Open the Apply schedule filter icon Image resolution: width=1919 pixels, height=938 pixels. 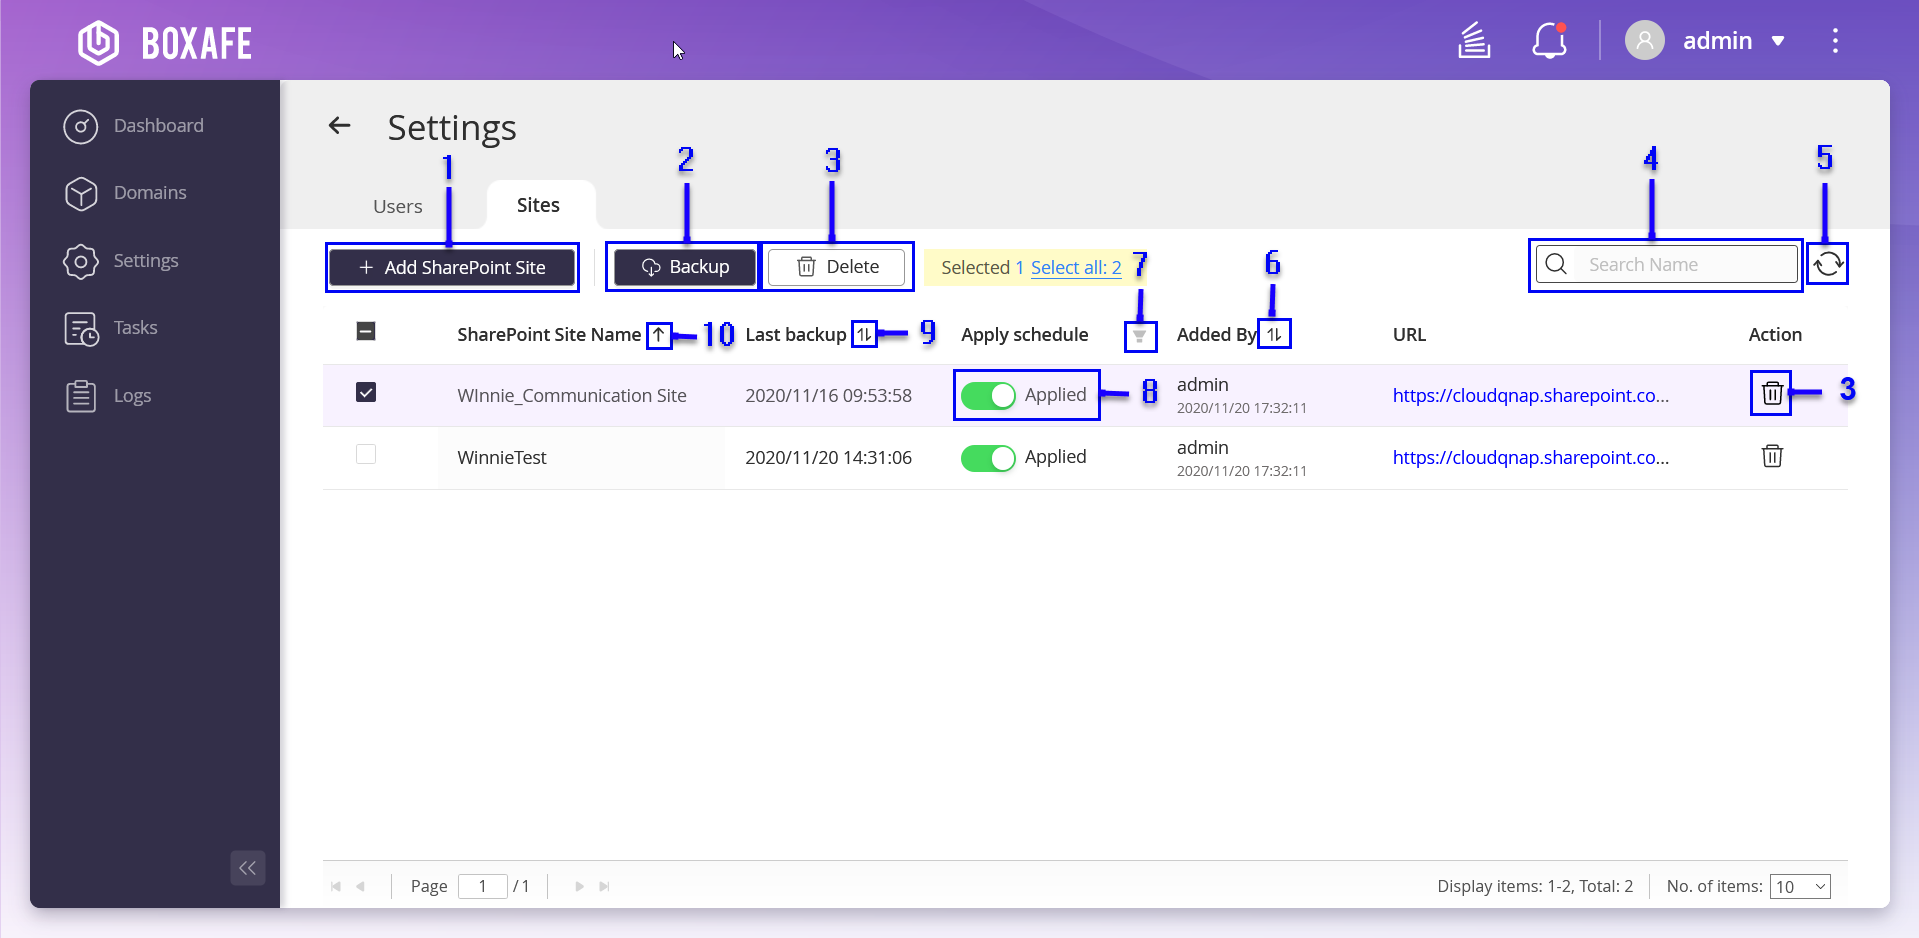[1139, 336]
